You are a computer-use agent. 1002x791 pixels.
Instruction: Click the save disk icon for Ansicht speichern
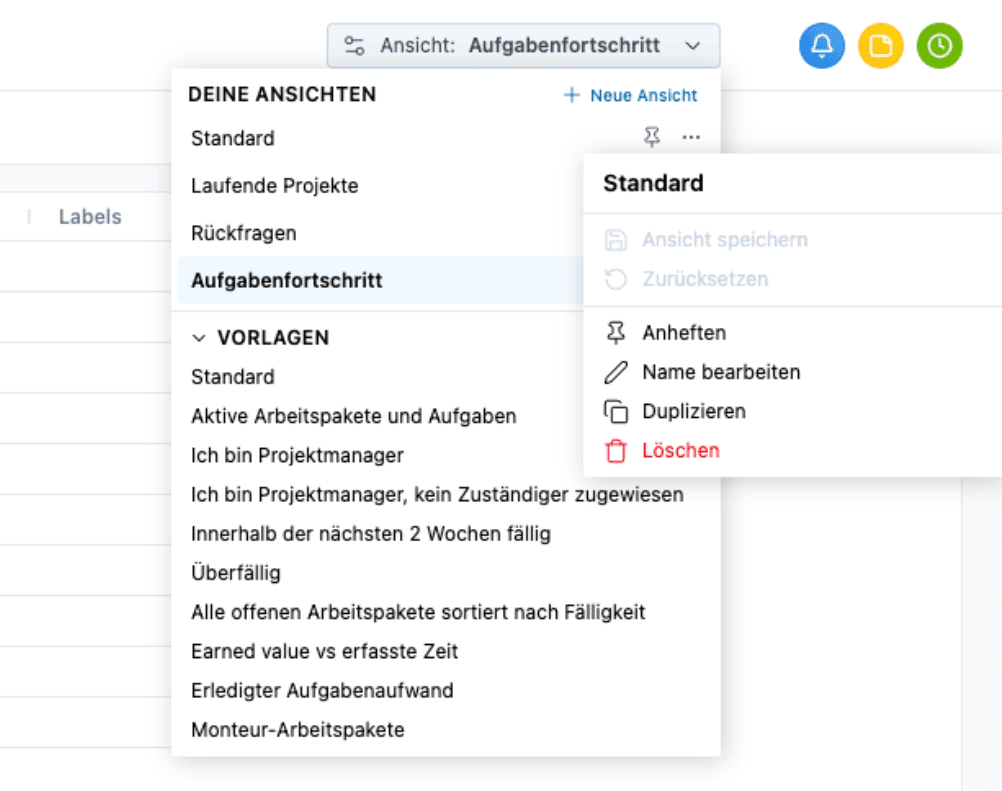615,240
